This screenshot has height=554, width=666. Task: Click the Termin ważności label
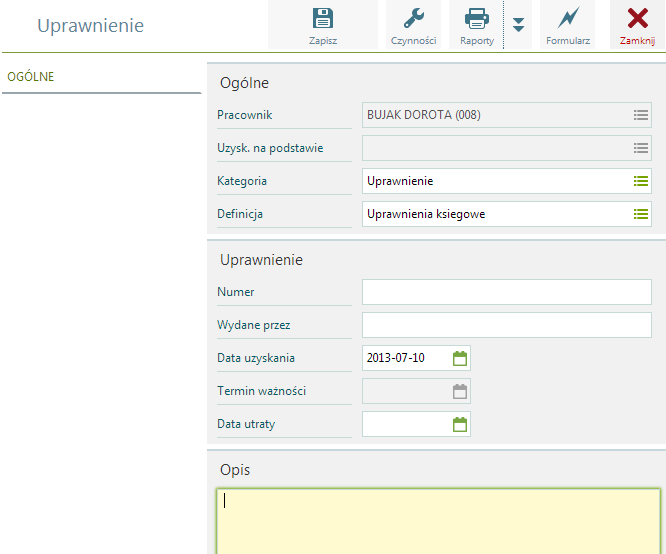pyautogui.click(x=261, y=391)
